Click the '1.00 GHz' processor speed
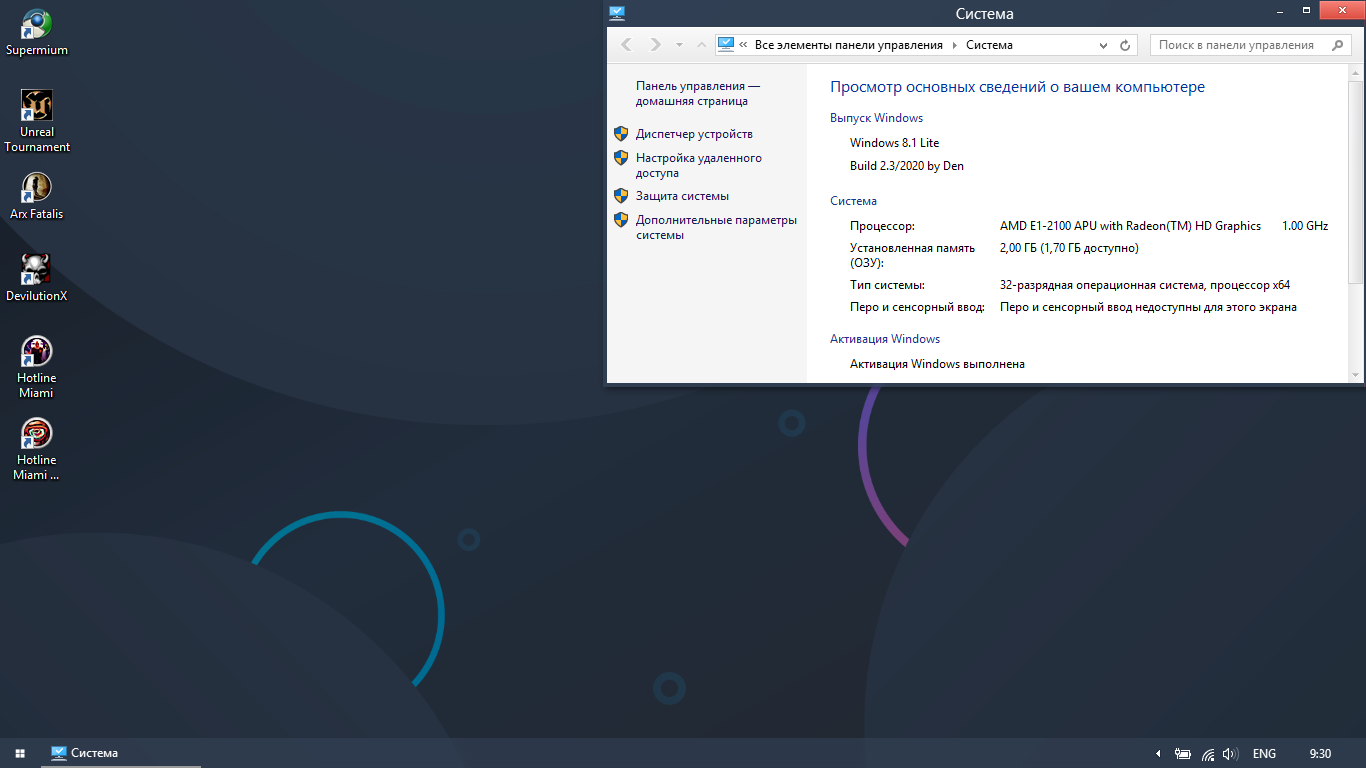Viewport: 1366px width, 768px height. (x=1305, y=226)
